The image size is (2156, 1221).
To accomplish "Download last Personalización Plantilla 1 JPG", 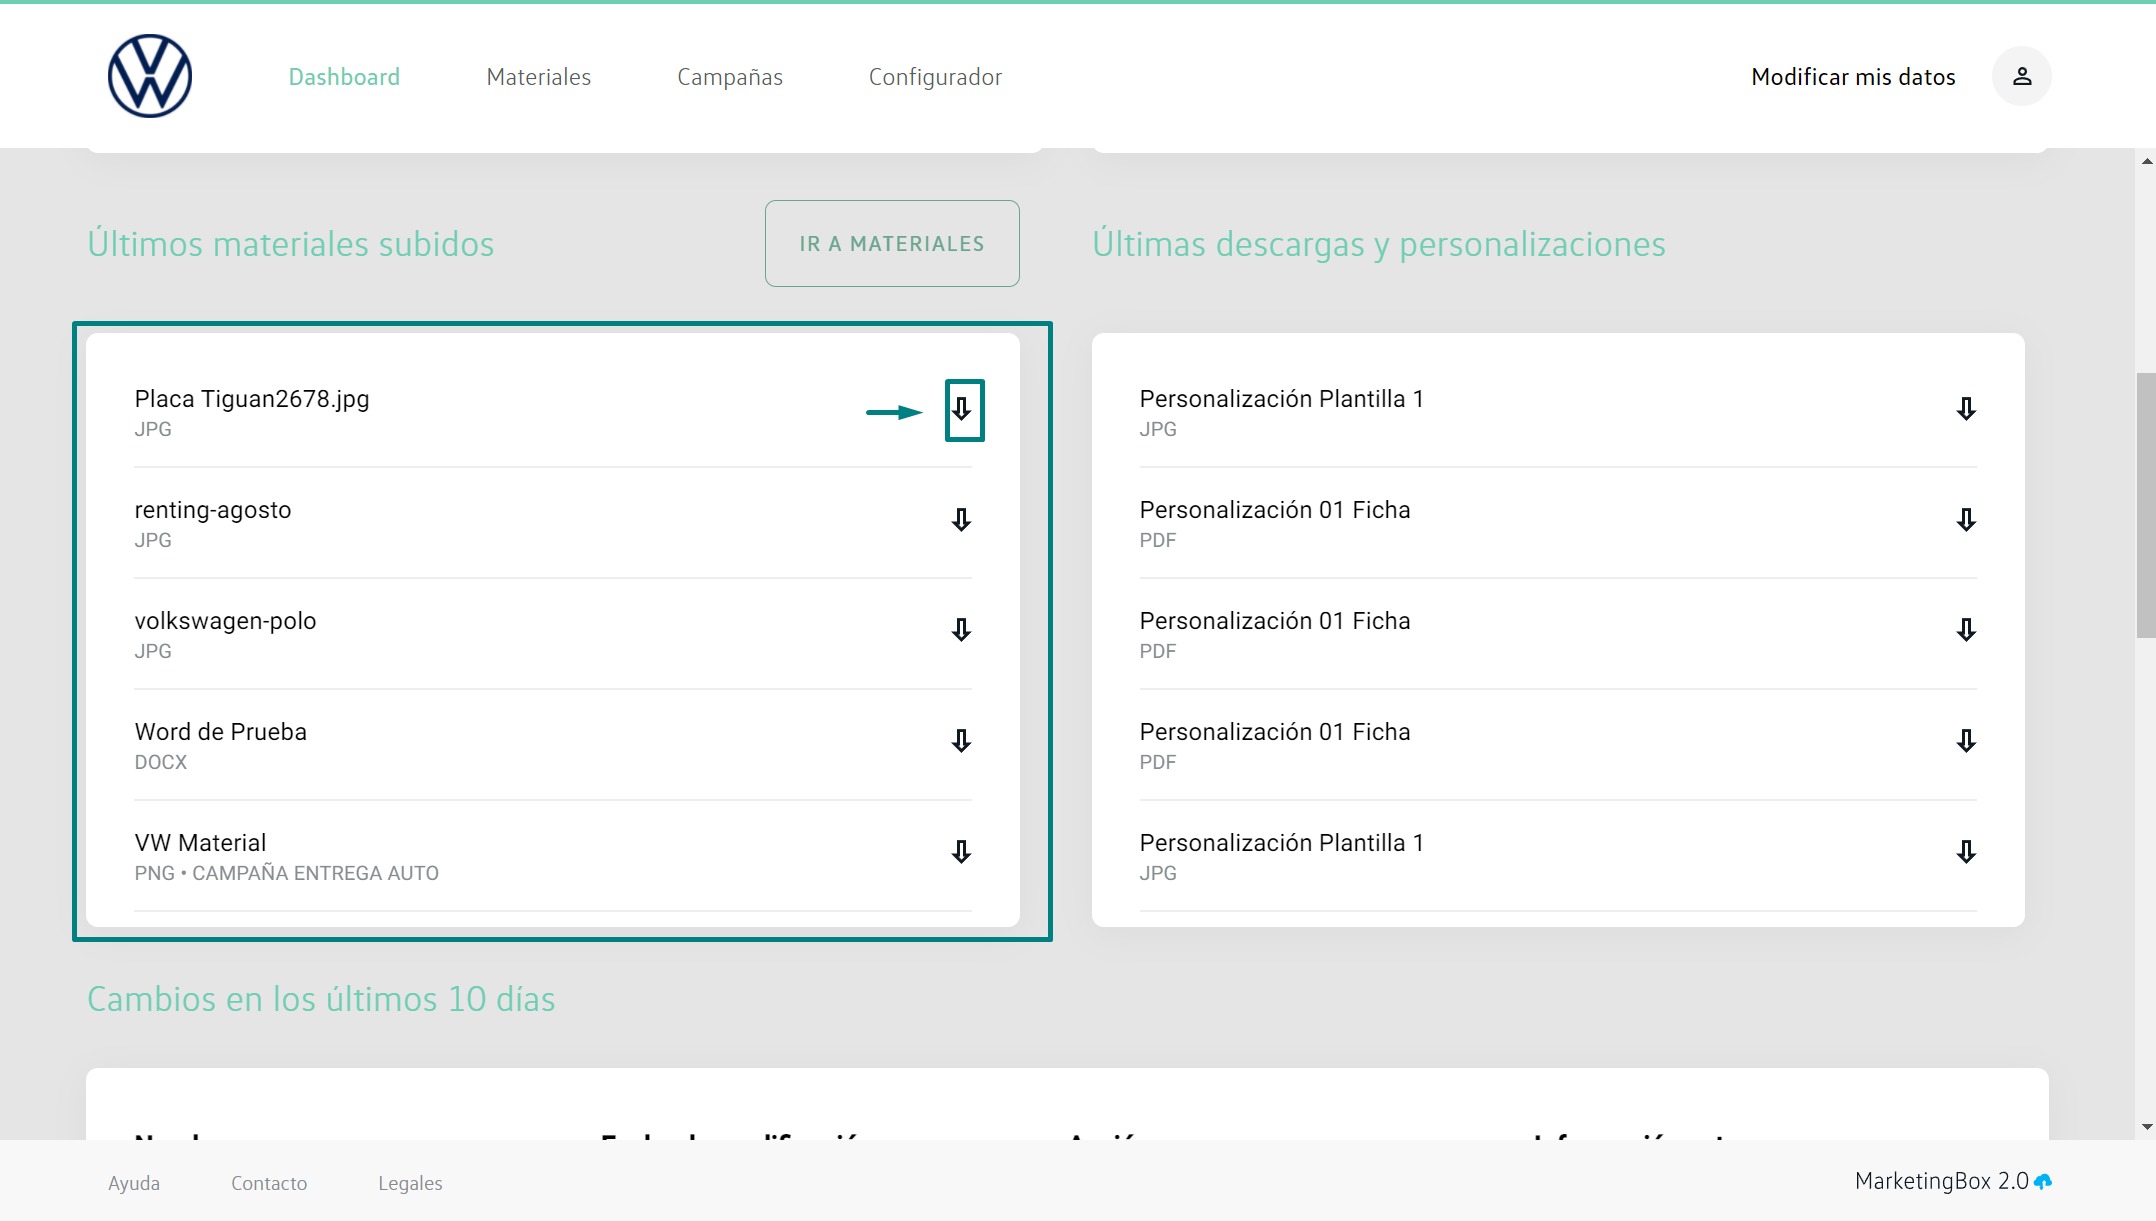I will tap(1966, 852).
